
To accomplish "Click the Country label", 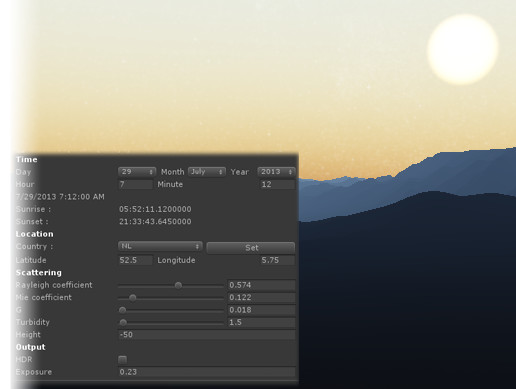I will tap(34, 247).
